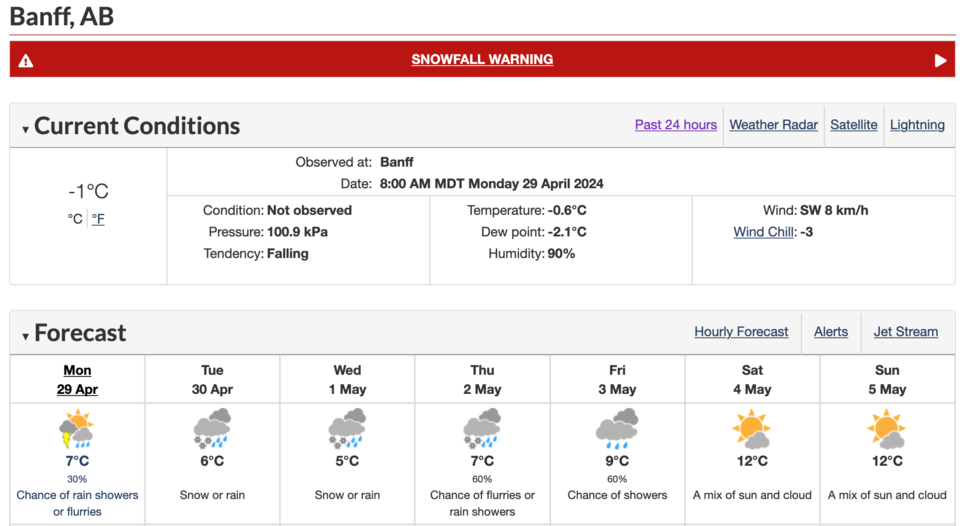Switch temperature units to °F
This screenshot has height=526, width=960.
[98, 219]
